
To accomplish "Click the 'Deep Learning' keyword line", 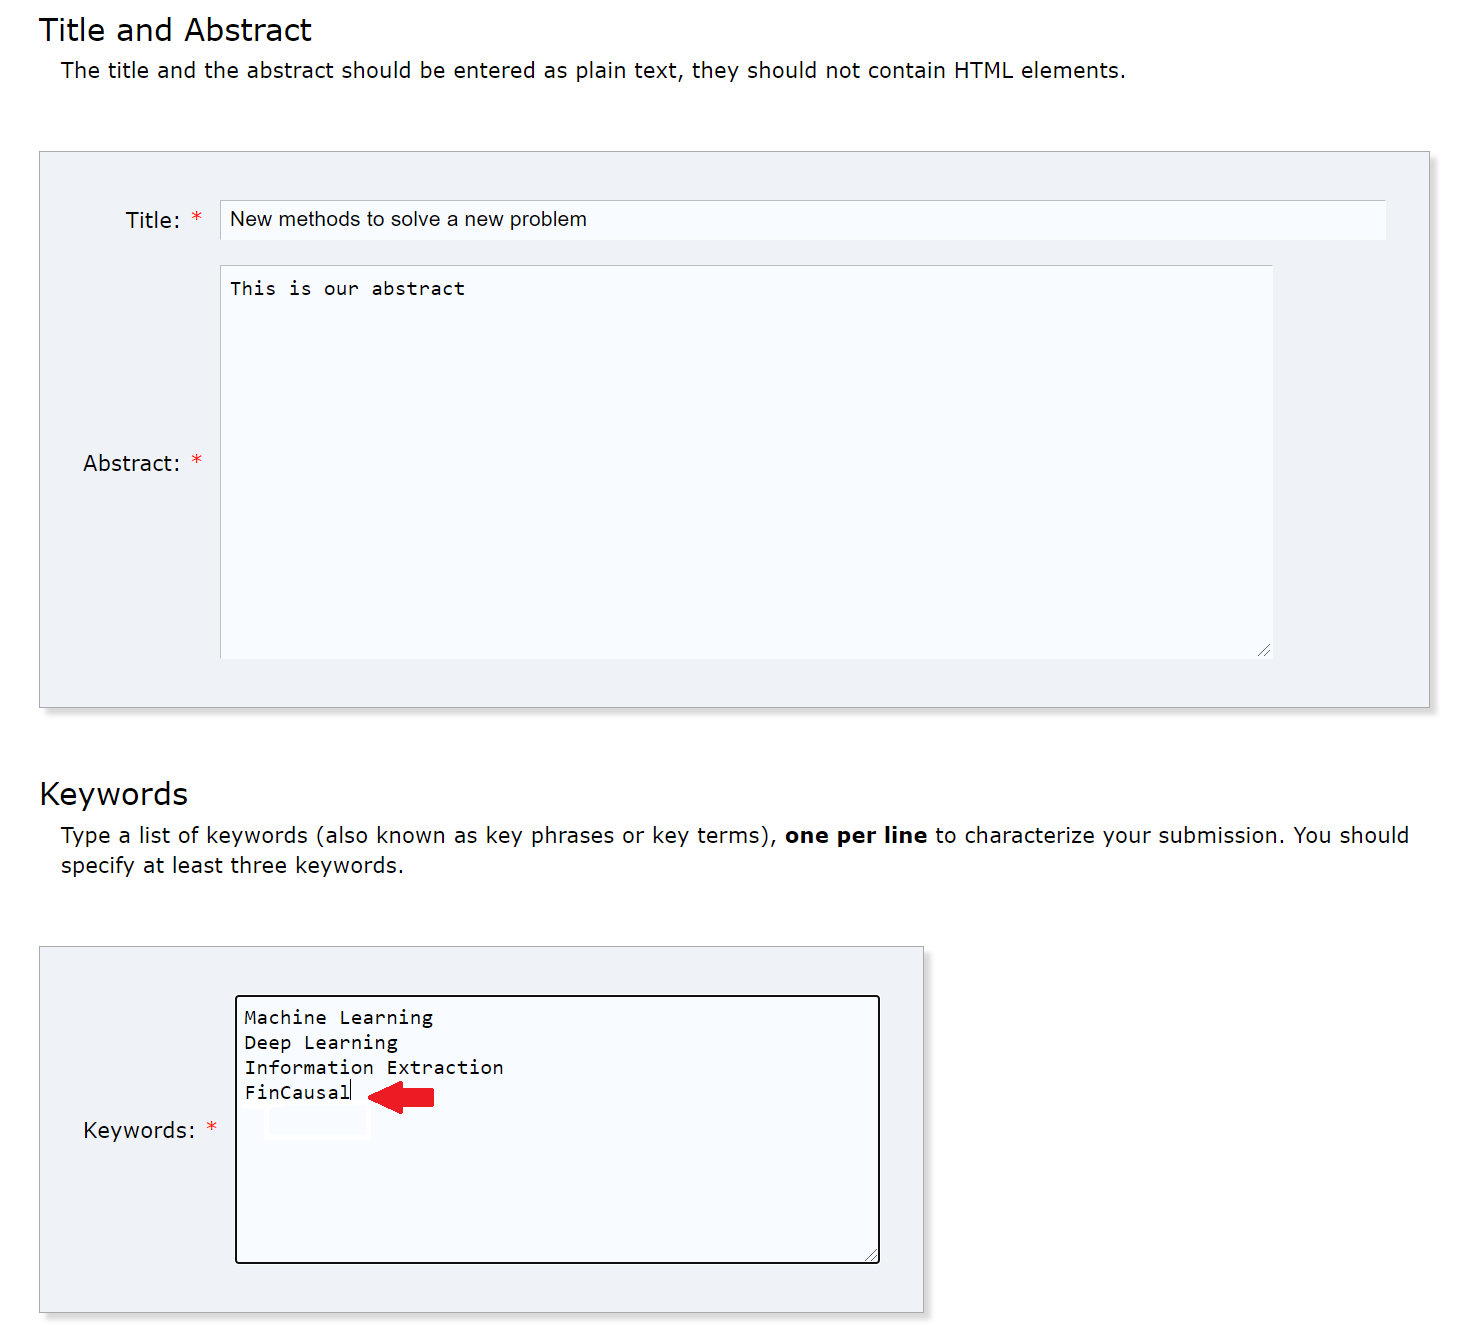I will 320,1043.
